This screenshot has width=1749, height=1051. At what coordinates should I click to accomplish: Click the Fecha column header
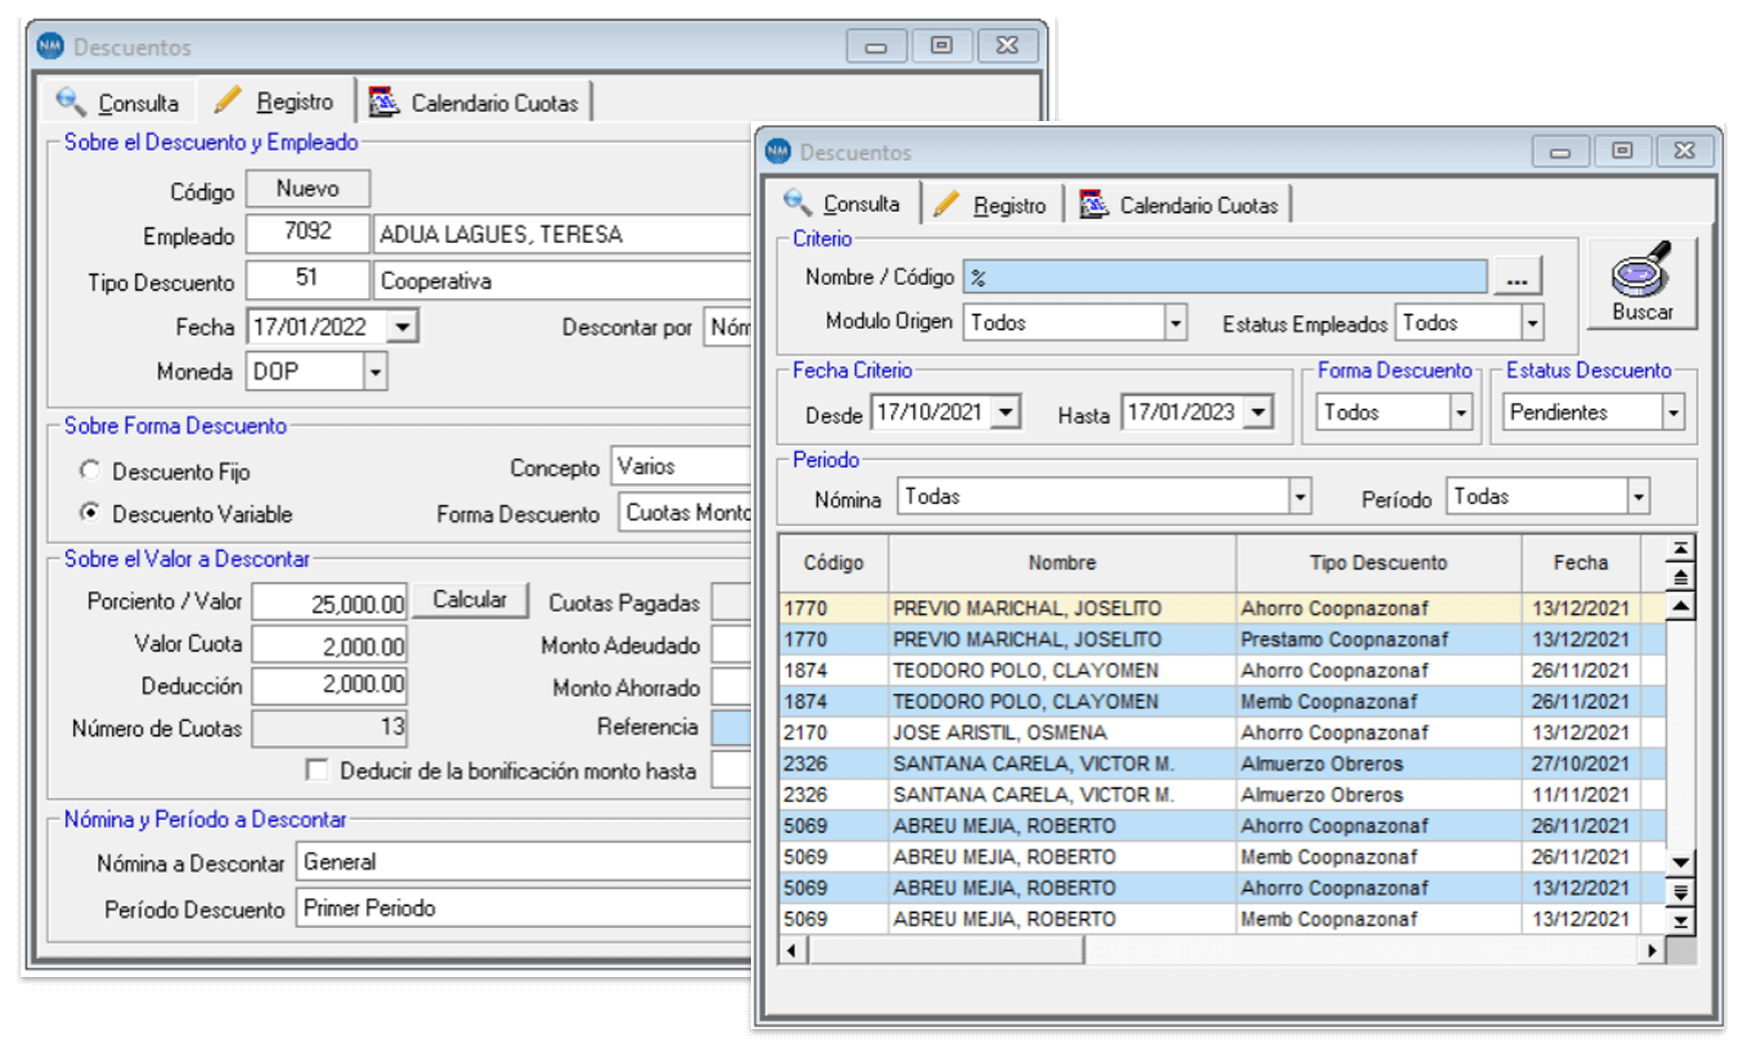tap(1581, 563)
